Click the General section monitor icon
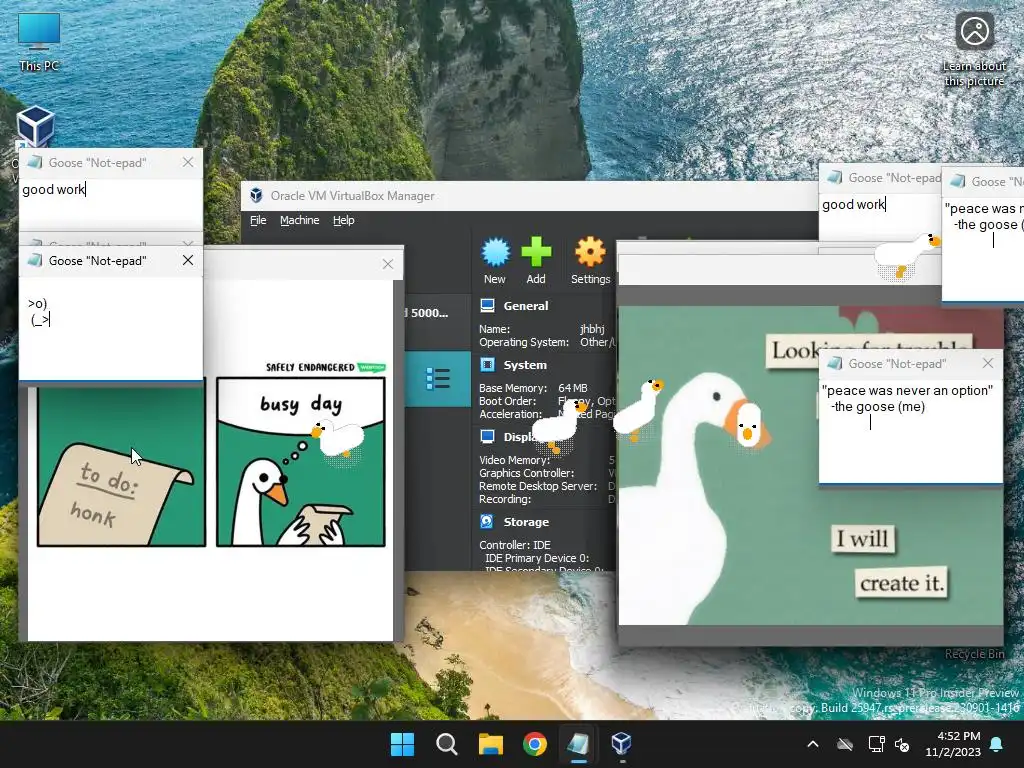 click(487, 305)
